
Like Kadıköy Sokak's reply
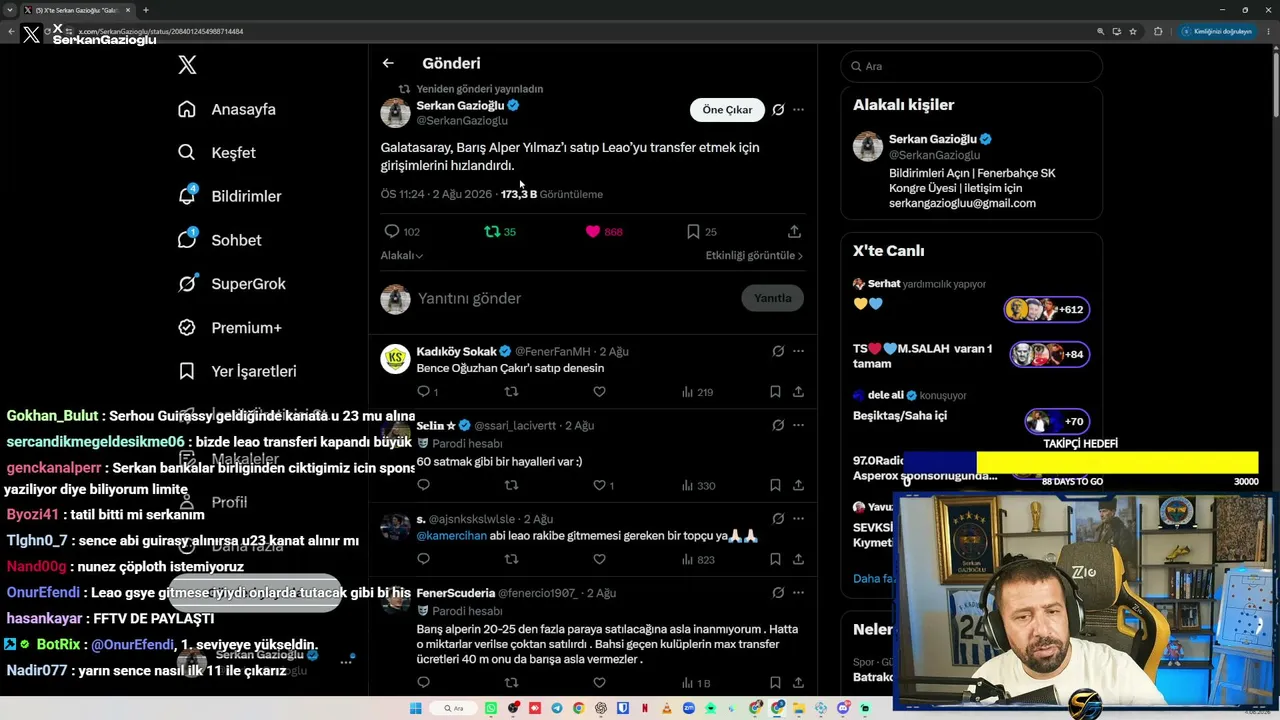point(599,392)
